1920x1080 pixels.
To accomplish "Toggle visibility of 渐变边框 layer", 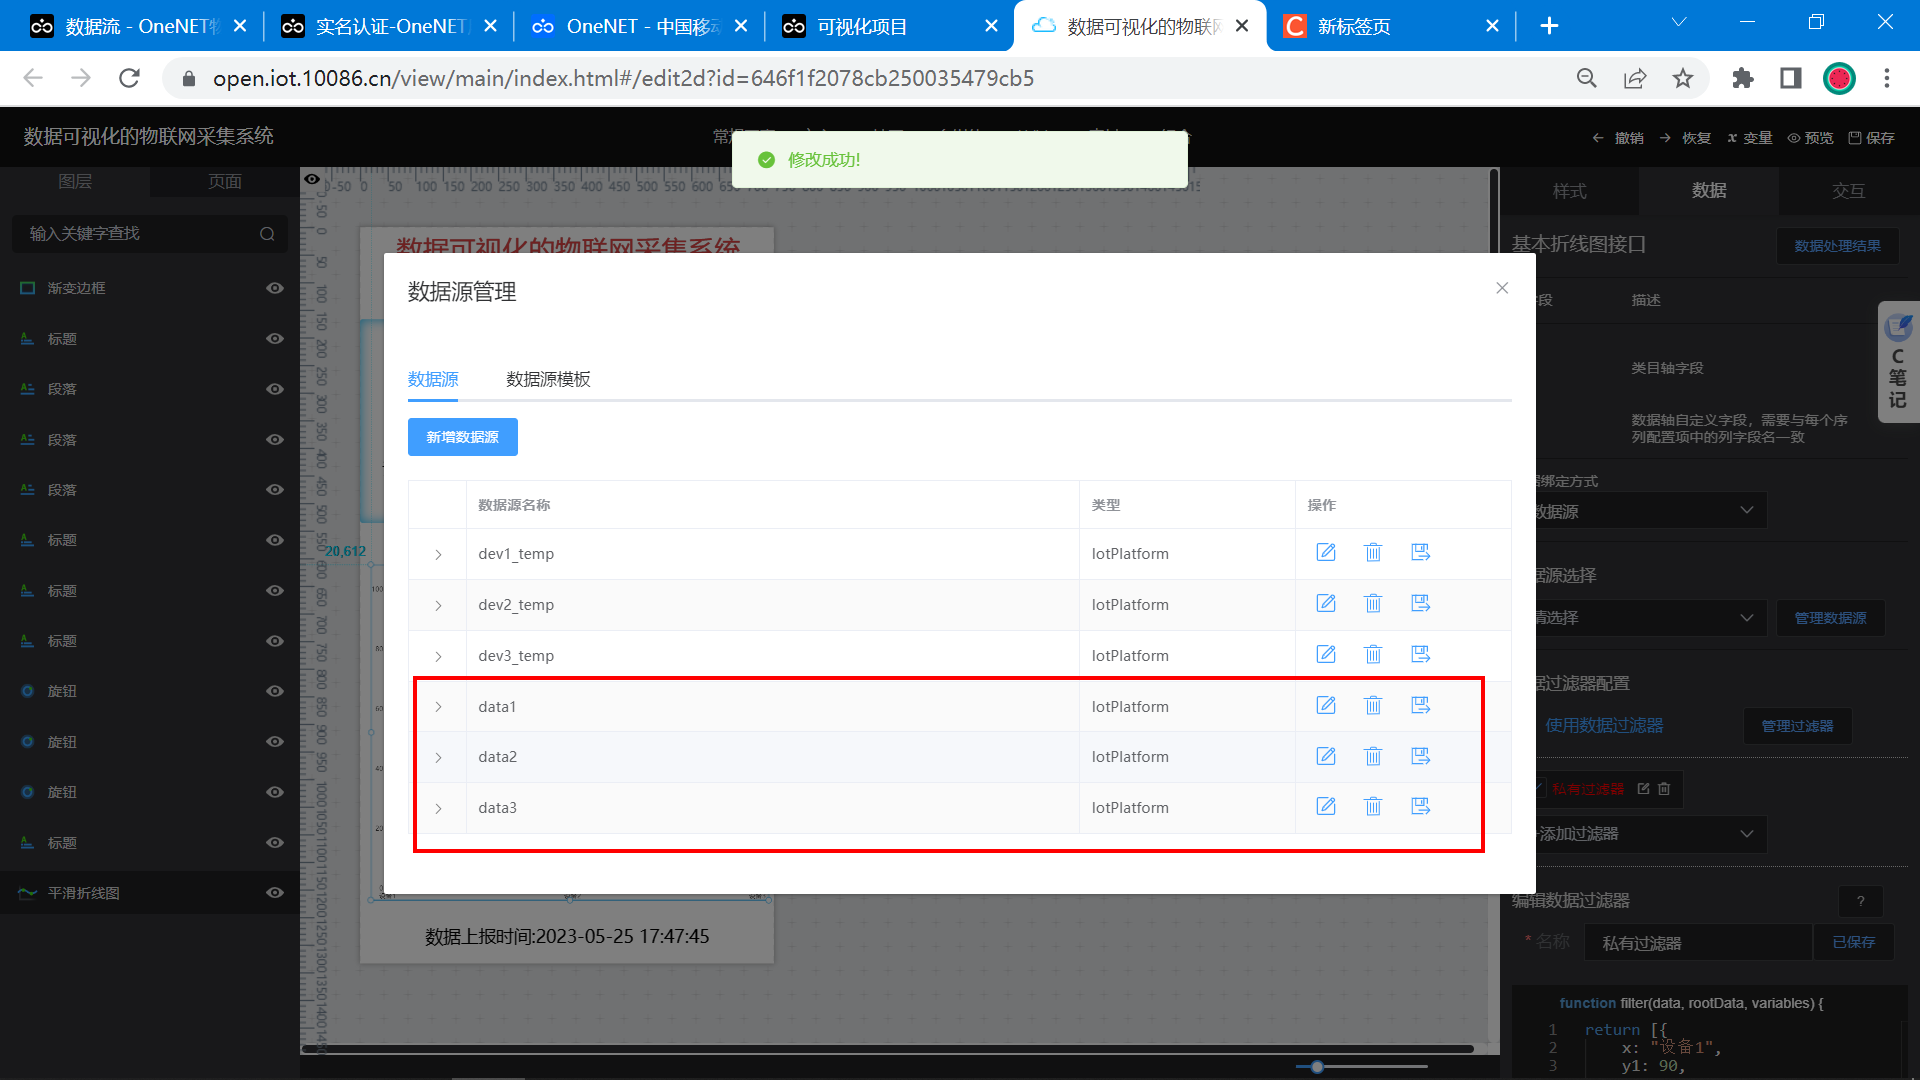I will [x=275, y=288].
